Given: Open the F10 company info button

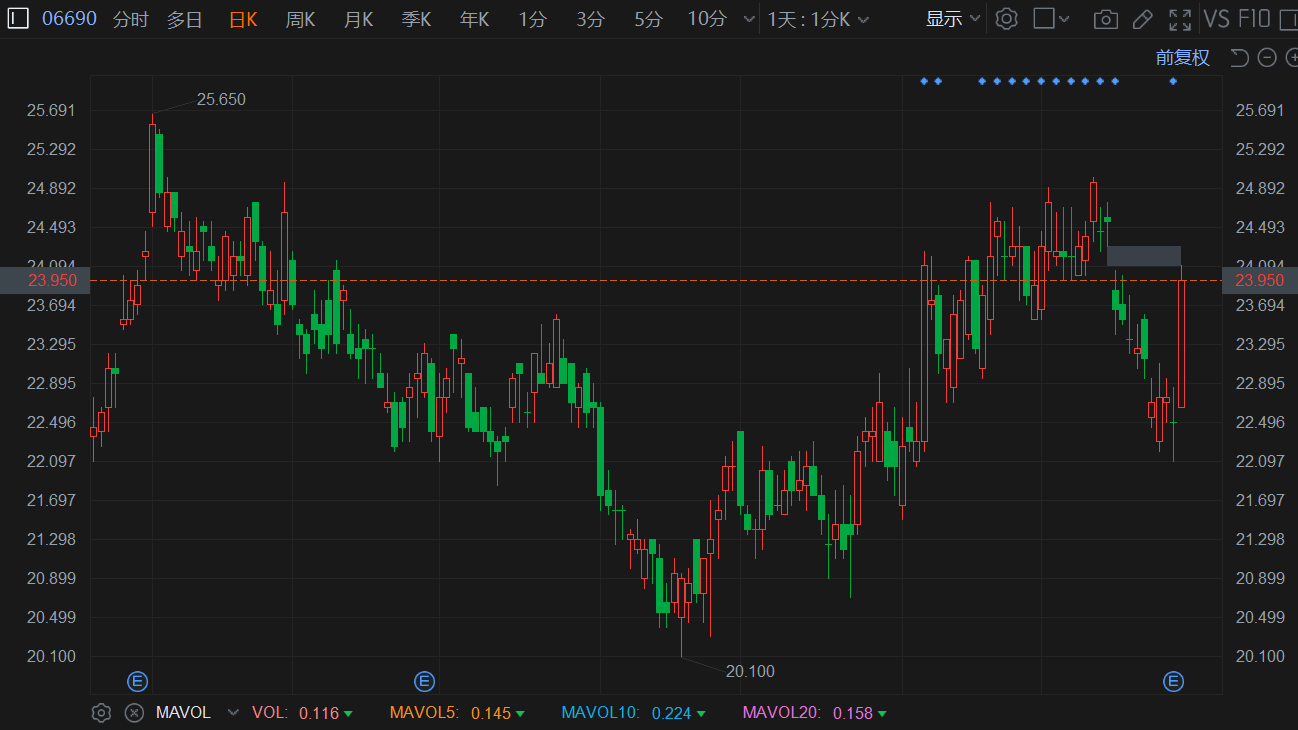Looking at the screenshot, I should pyautogui.click(x=1254, y=19).
